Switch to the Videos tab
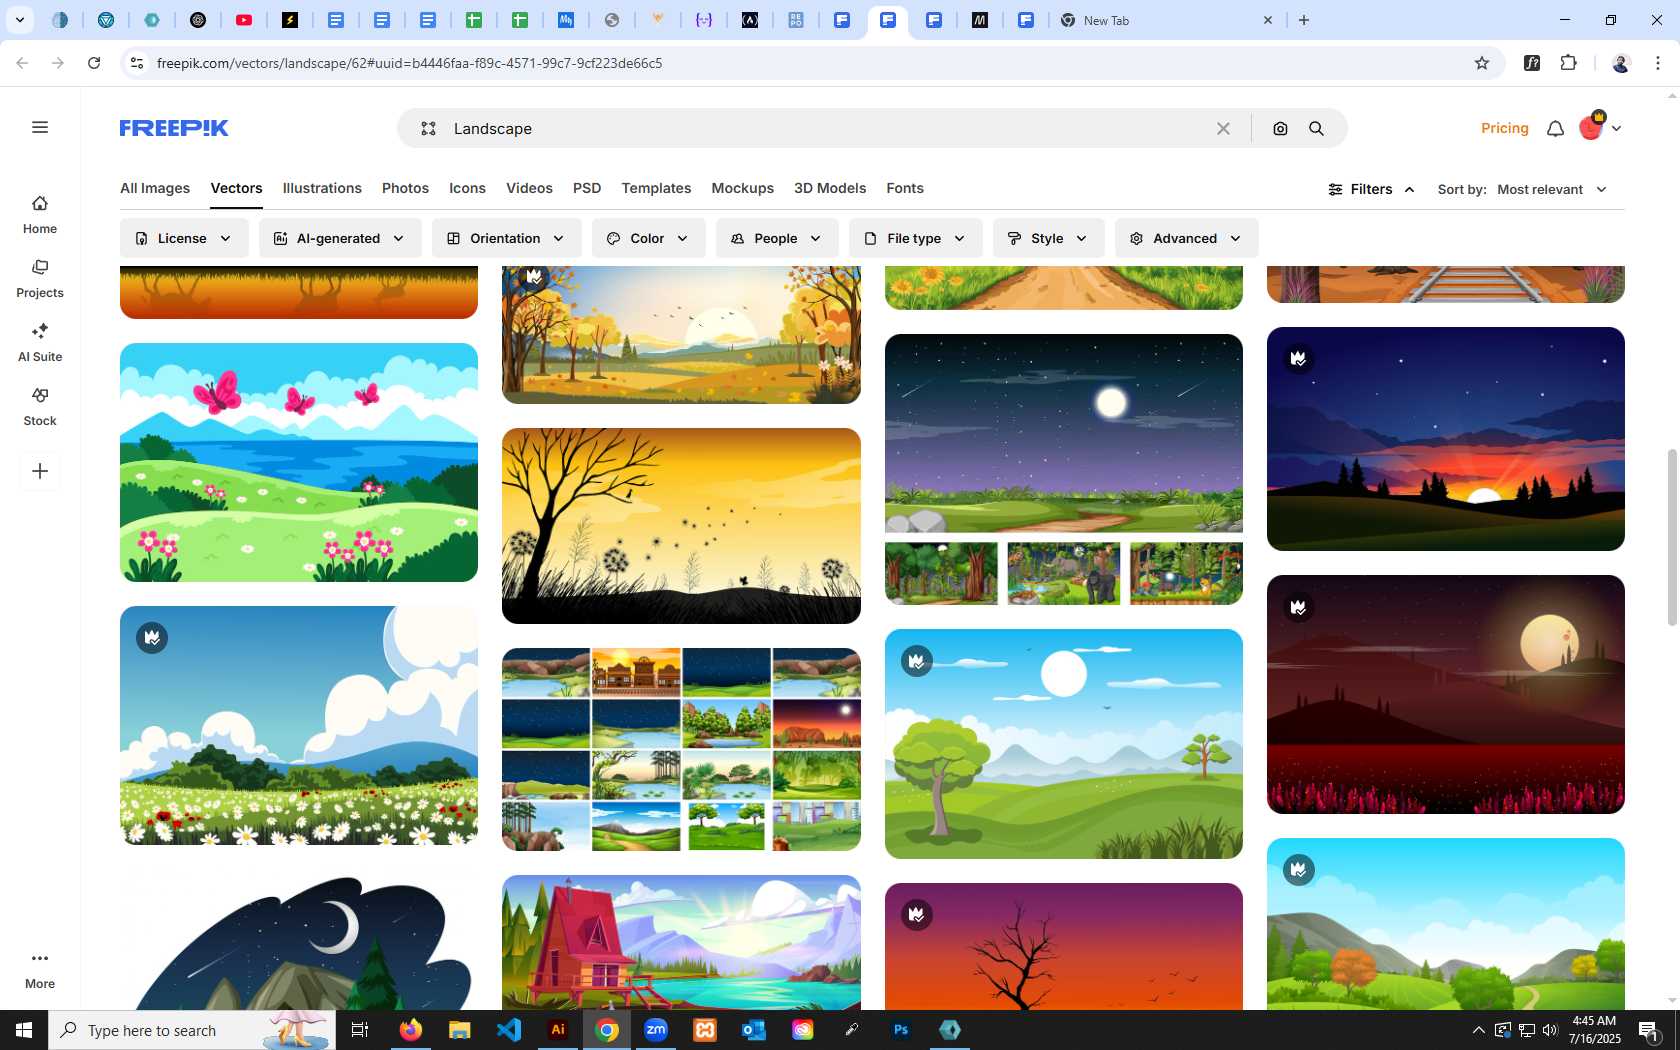The height and width of the screenshot is (1050, 1680). (529, 188)
